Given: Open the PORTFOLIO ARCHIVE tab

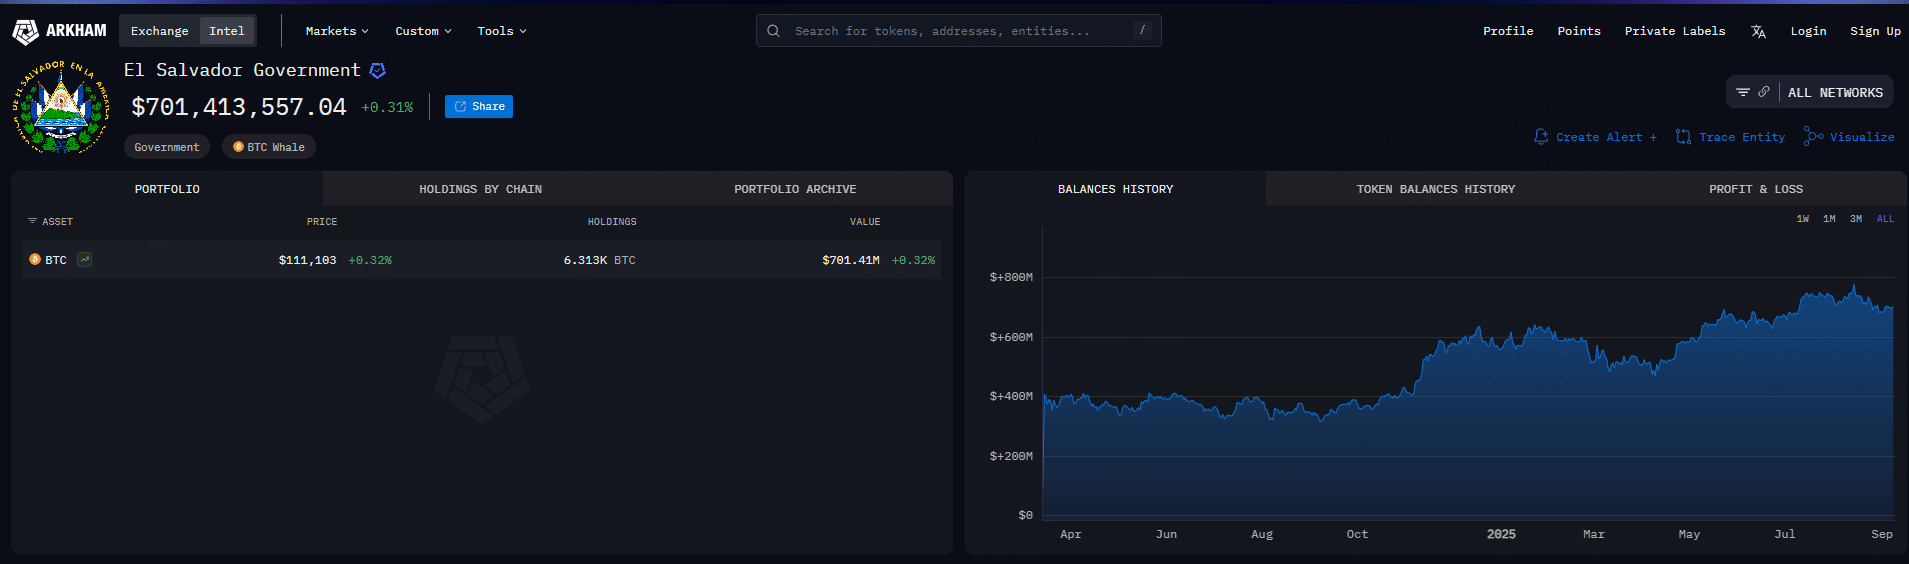Looking at the screenshot, I should (x=795, y=188).
